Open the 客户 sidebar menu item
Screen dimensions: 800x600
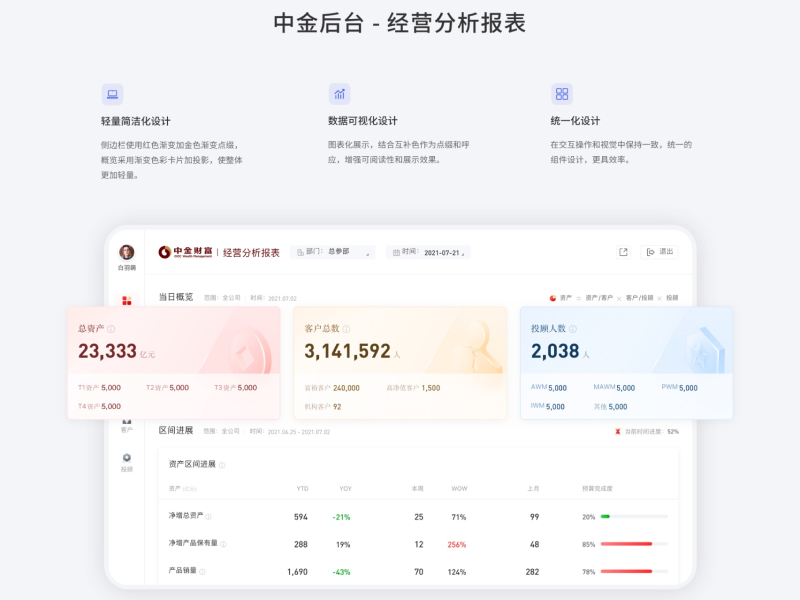pos(126,425)
